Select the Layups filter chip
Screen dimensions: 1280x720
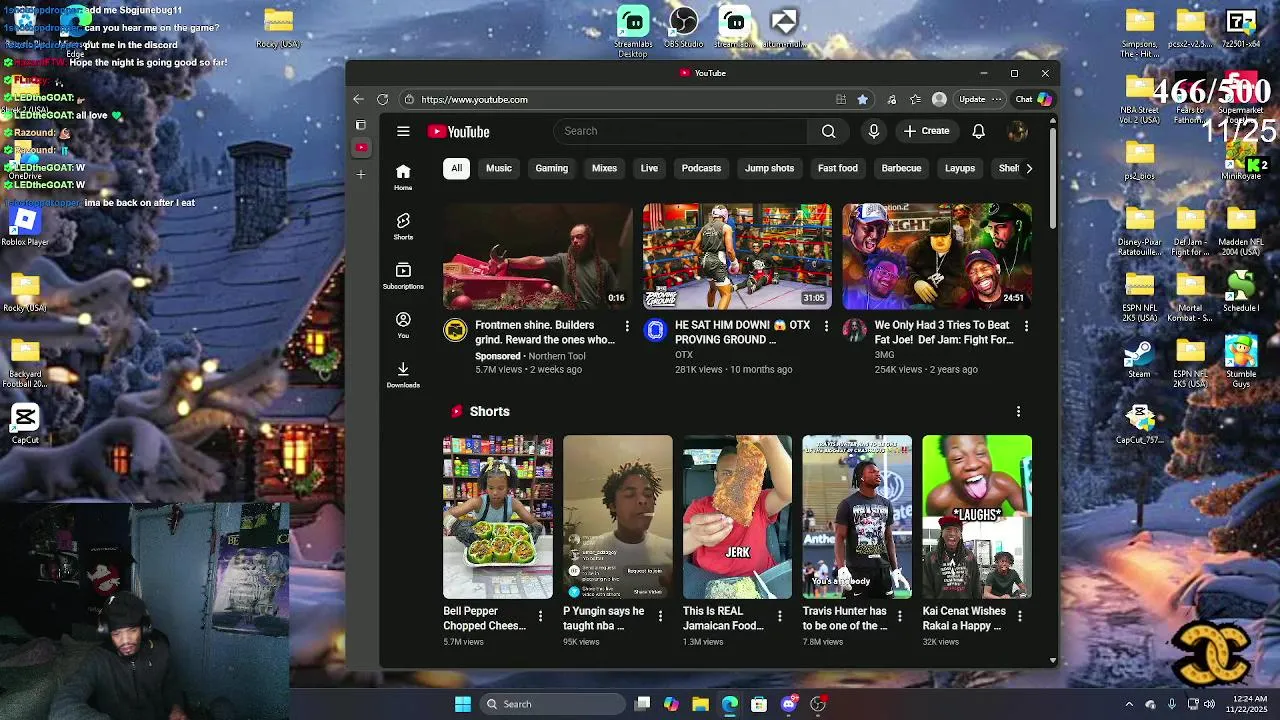tap(960, 168)
